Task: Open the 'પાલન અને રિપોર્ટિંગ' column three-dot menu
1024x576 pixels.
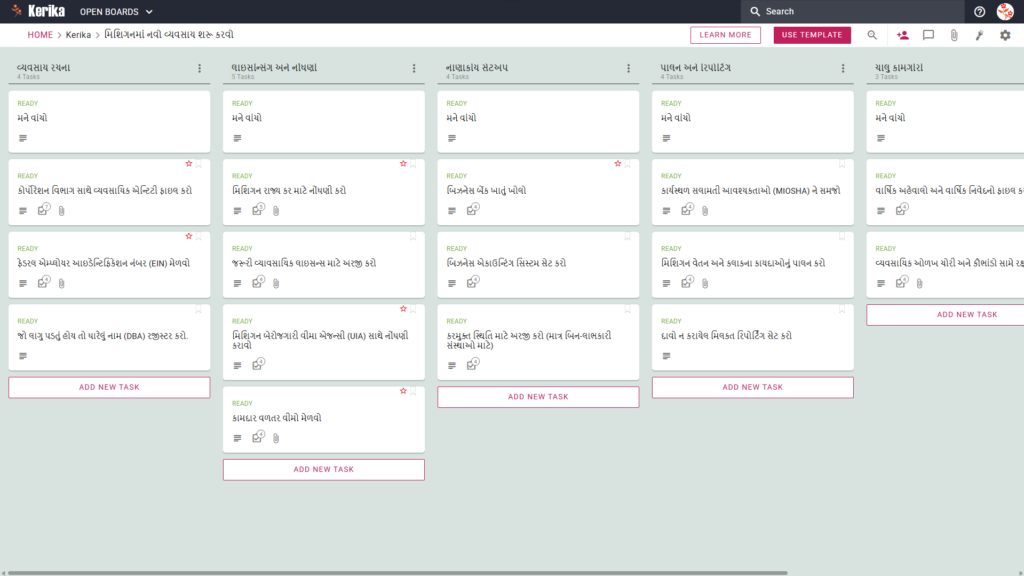Action: (x=843, y=68)
